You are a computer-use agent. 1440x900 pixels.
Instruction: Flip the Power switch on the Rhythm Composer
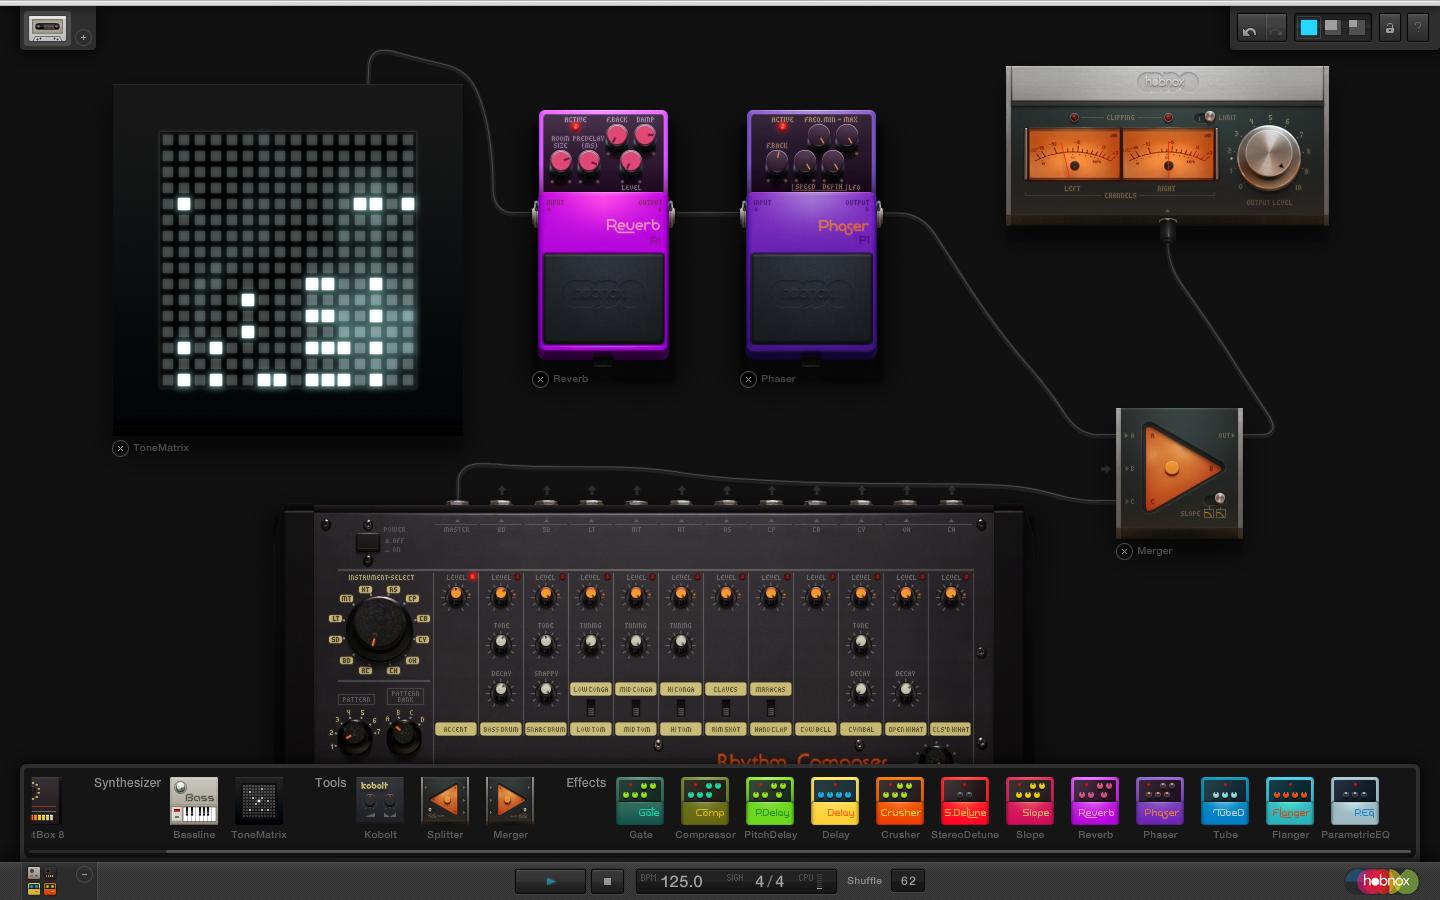coord(368,543)
